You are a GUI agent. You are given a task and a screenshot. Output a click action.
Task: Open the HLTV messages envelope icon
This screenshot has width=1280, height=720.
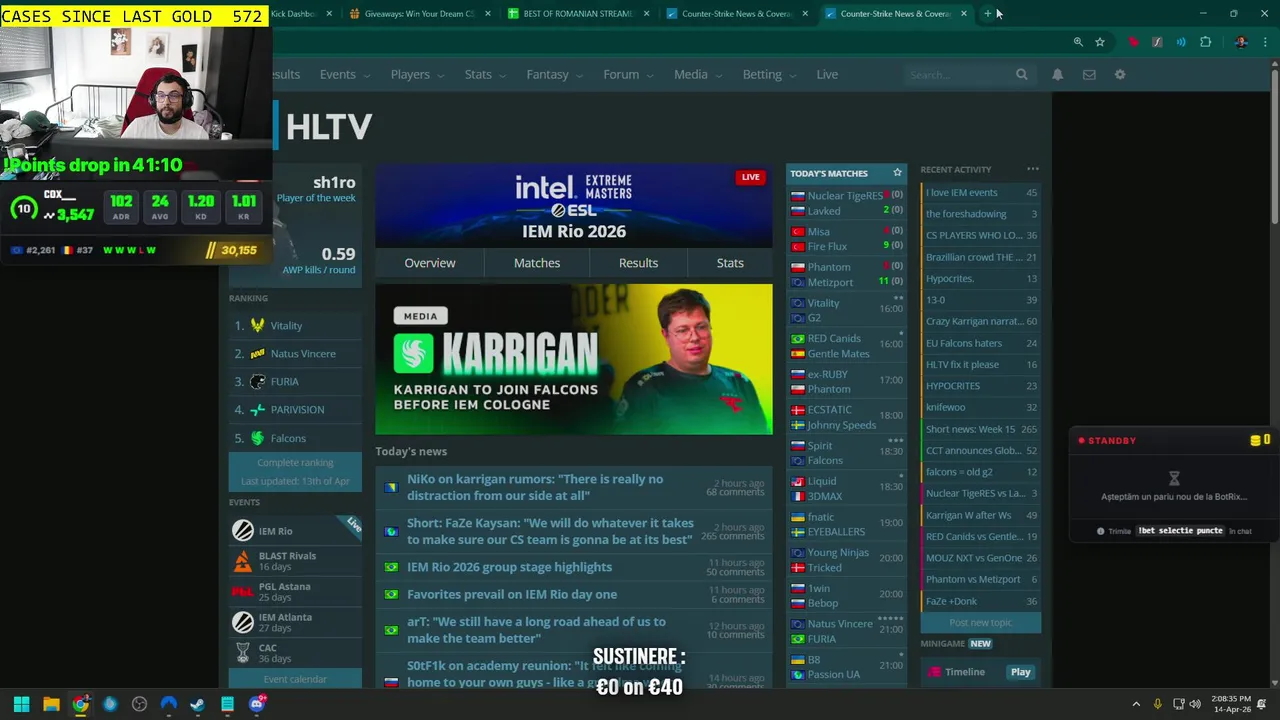tap(1089, 74)
